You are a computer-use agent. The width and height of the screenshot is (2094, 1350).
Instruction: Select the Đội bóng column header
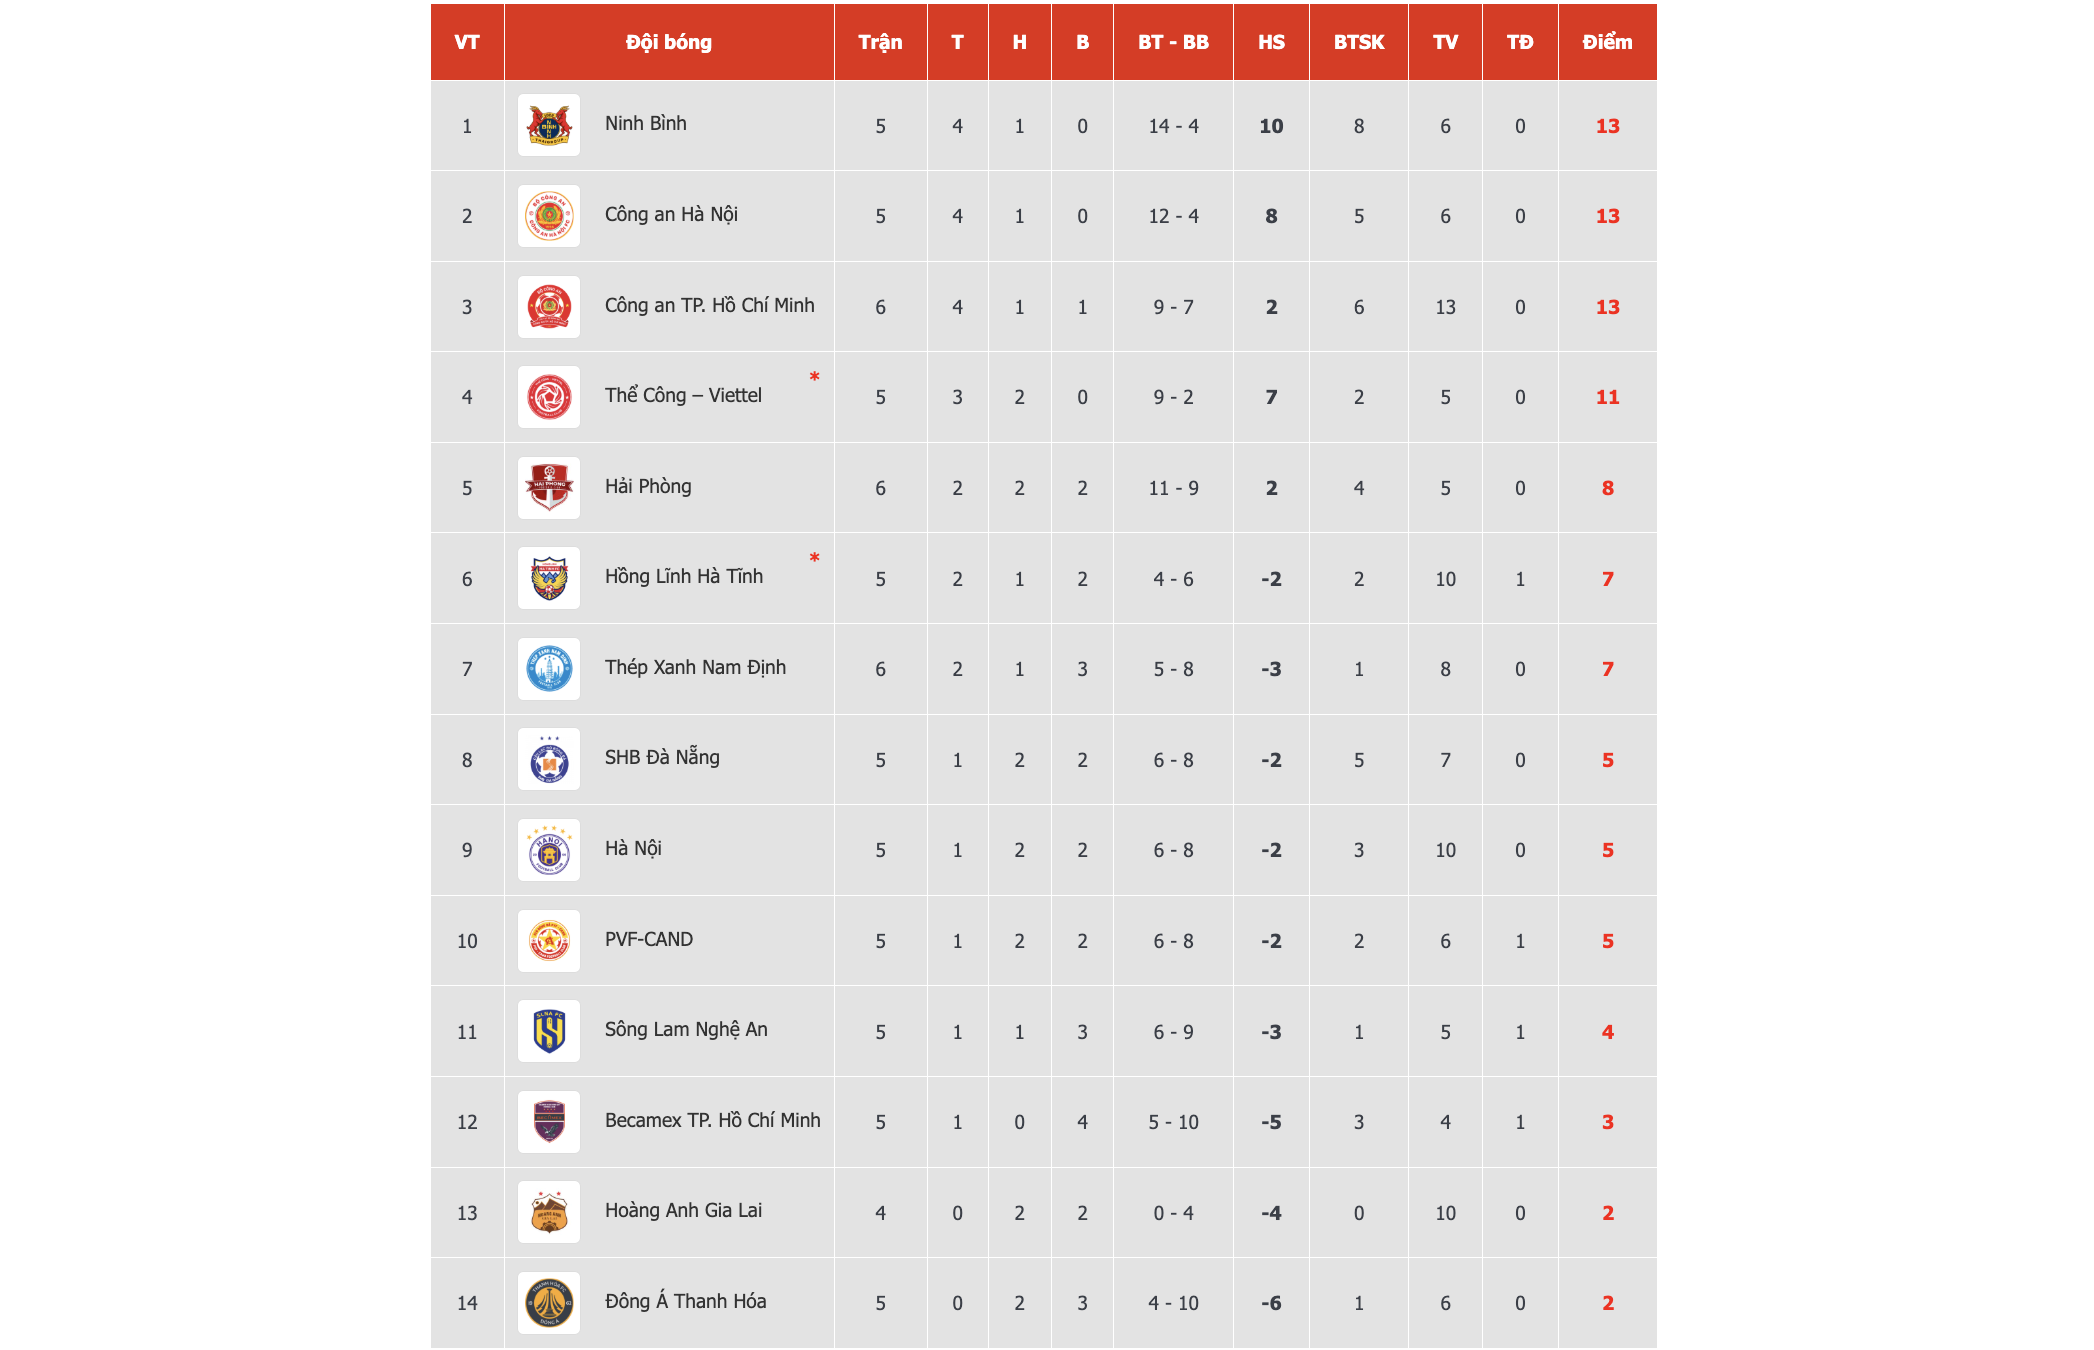click(x=669, y=42)
